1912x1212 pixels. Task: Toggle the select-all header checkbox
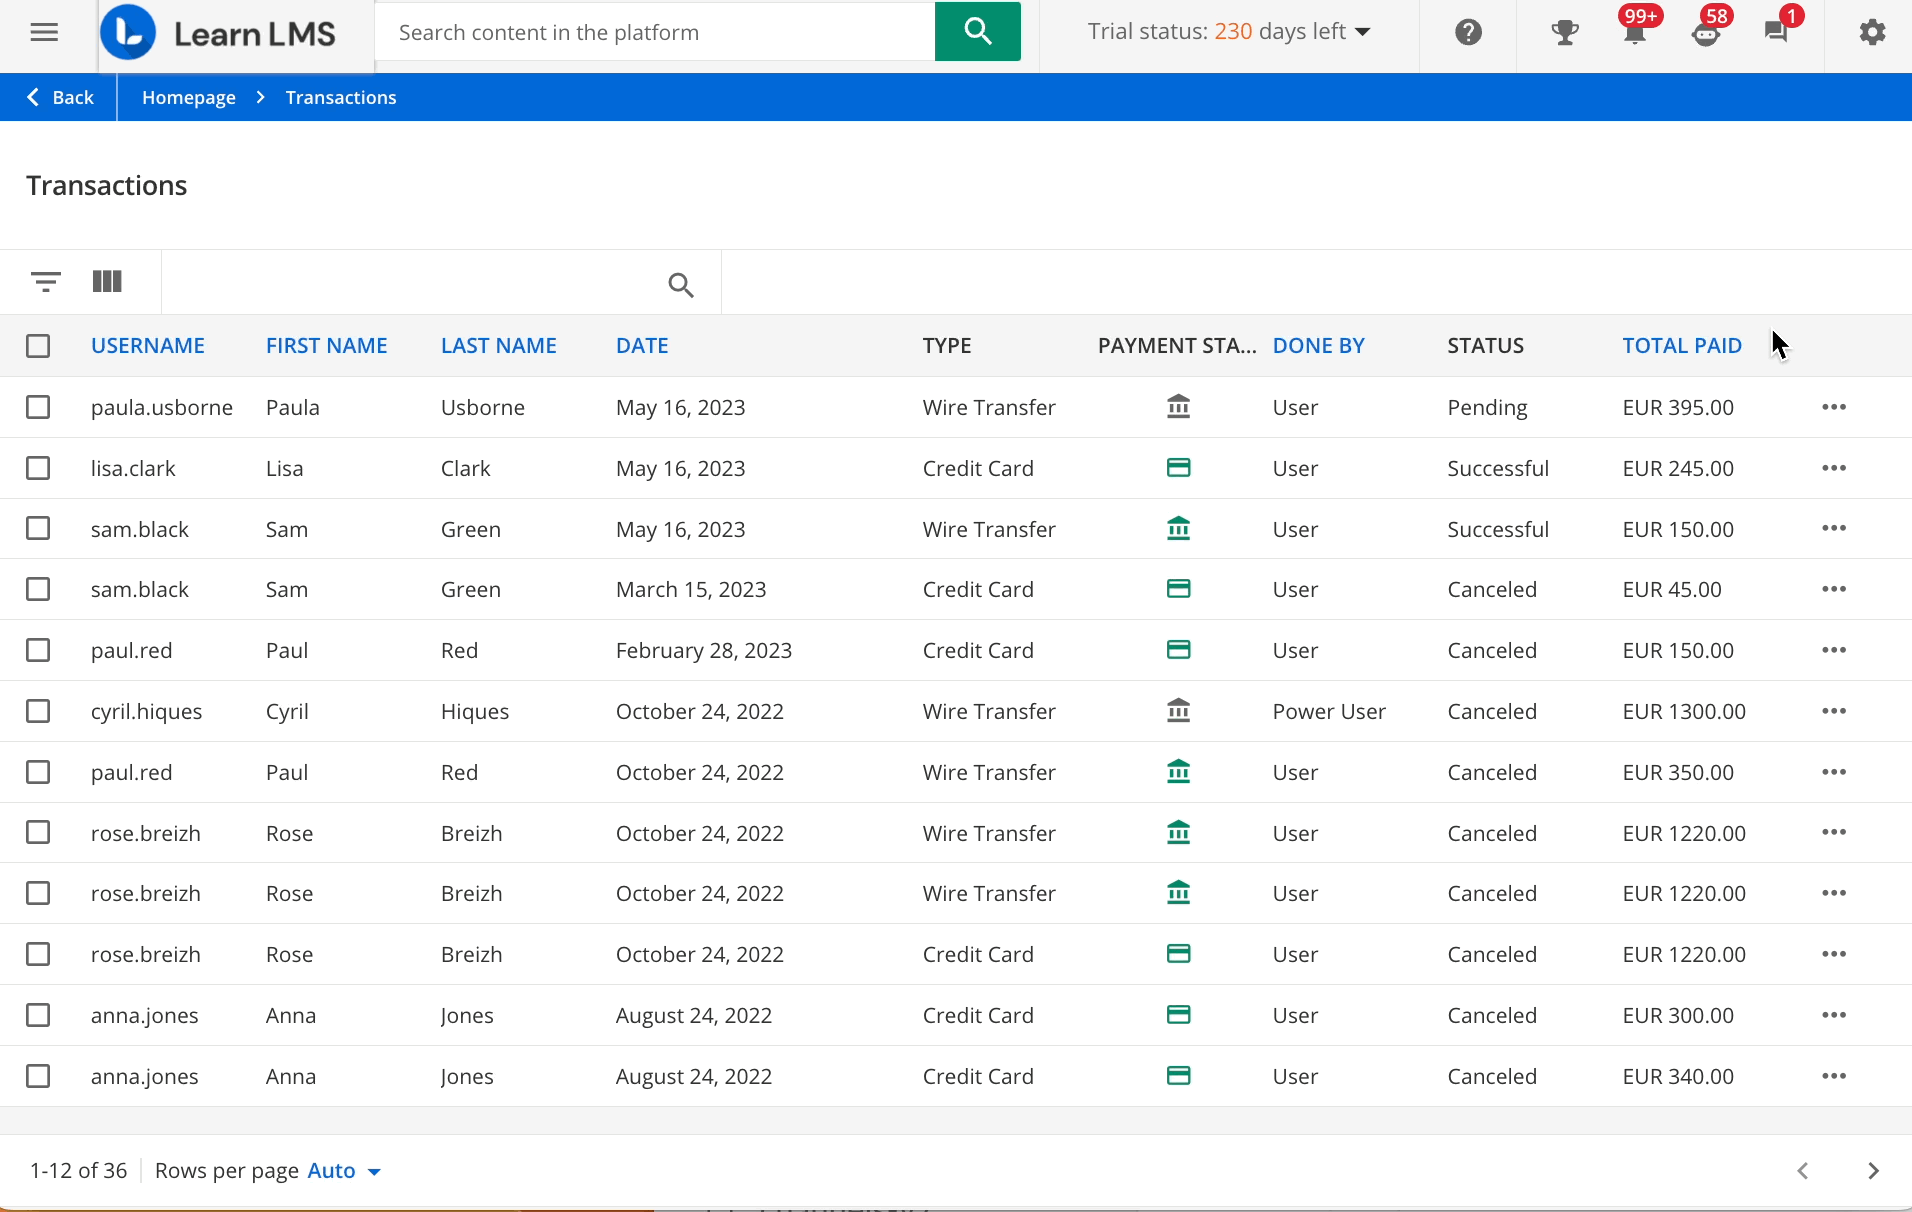pyautogui.click(x=38, y=346)
